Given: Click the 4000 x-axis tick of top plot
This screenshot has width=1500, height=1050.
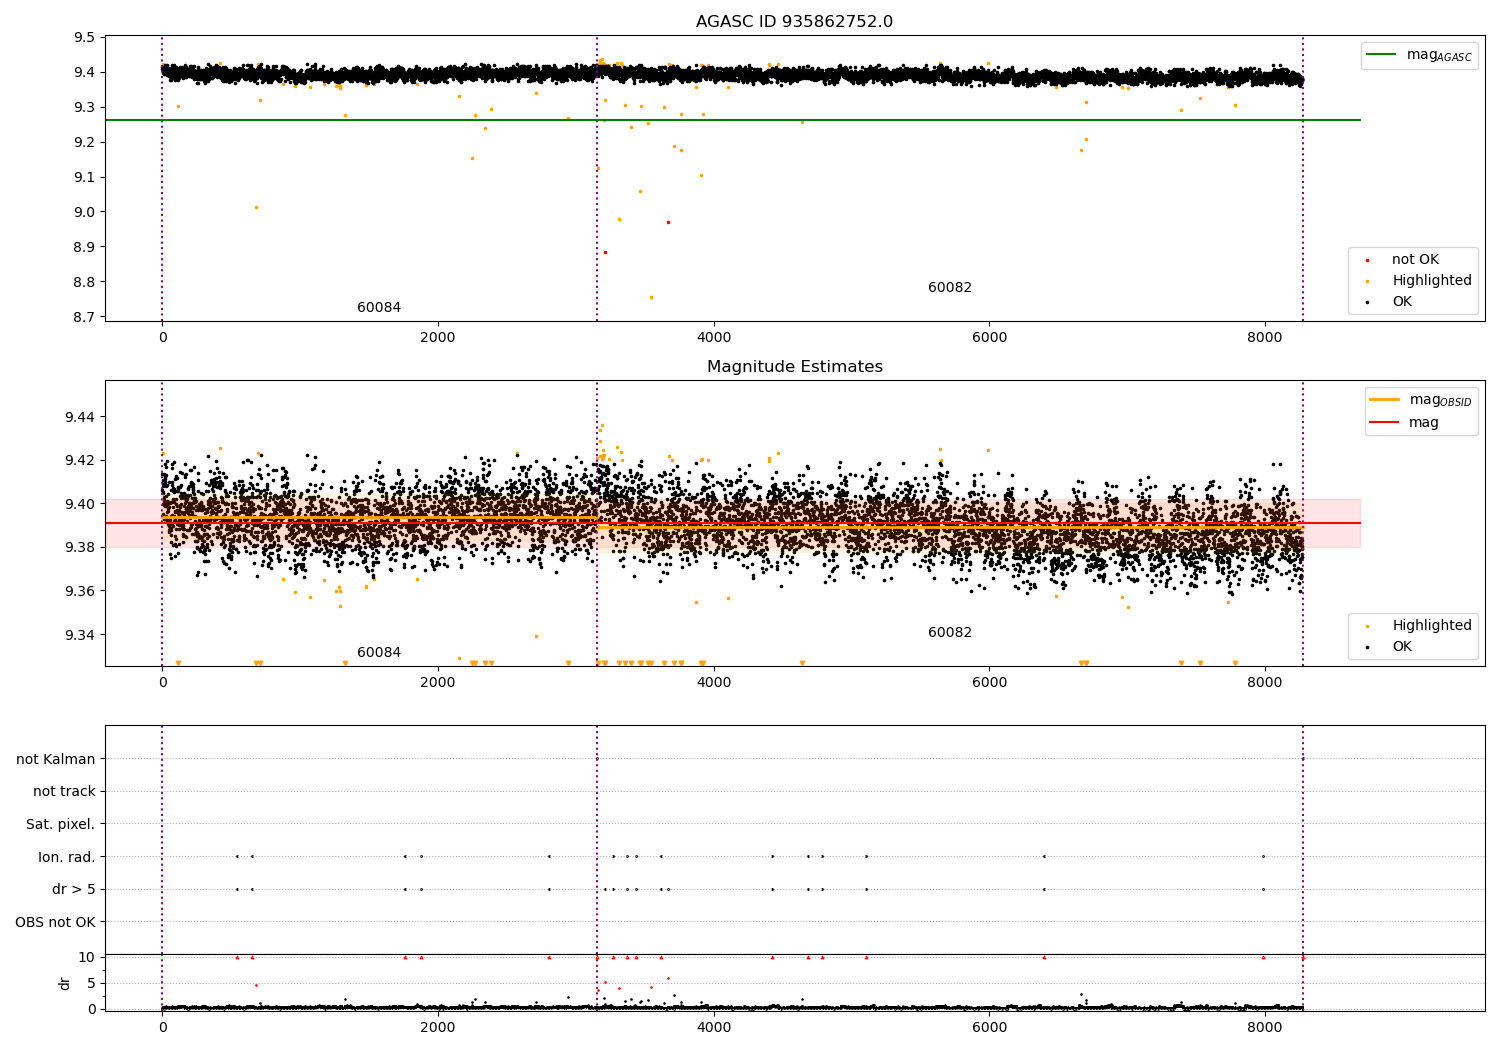Looking at the screenshot, I should coord(714,337).
